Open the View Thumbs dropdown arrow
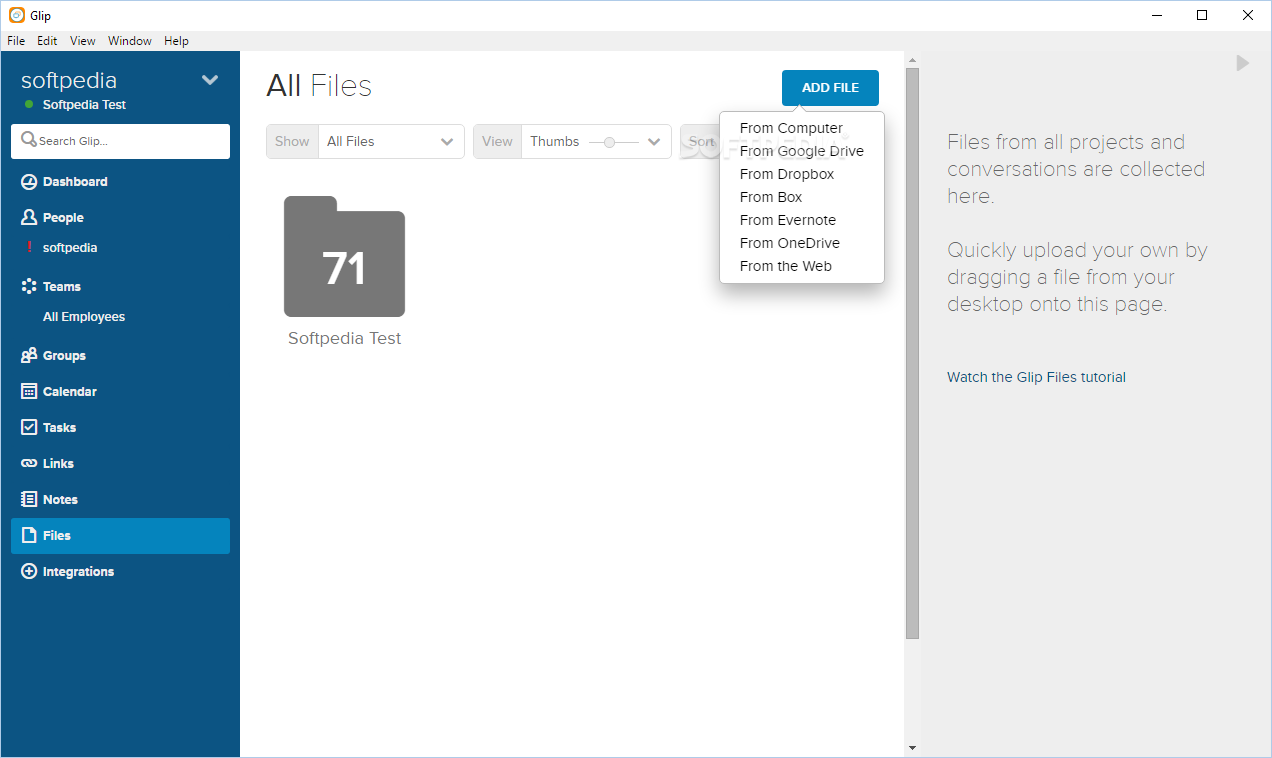This screenshot has width=1272, height=758. pyautogui.click(x=655, y=142)
